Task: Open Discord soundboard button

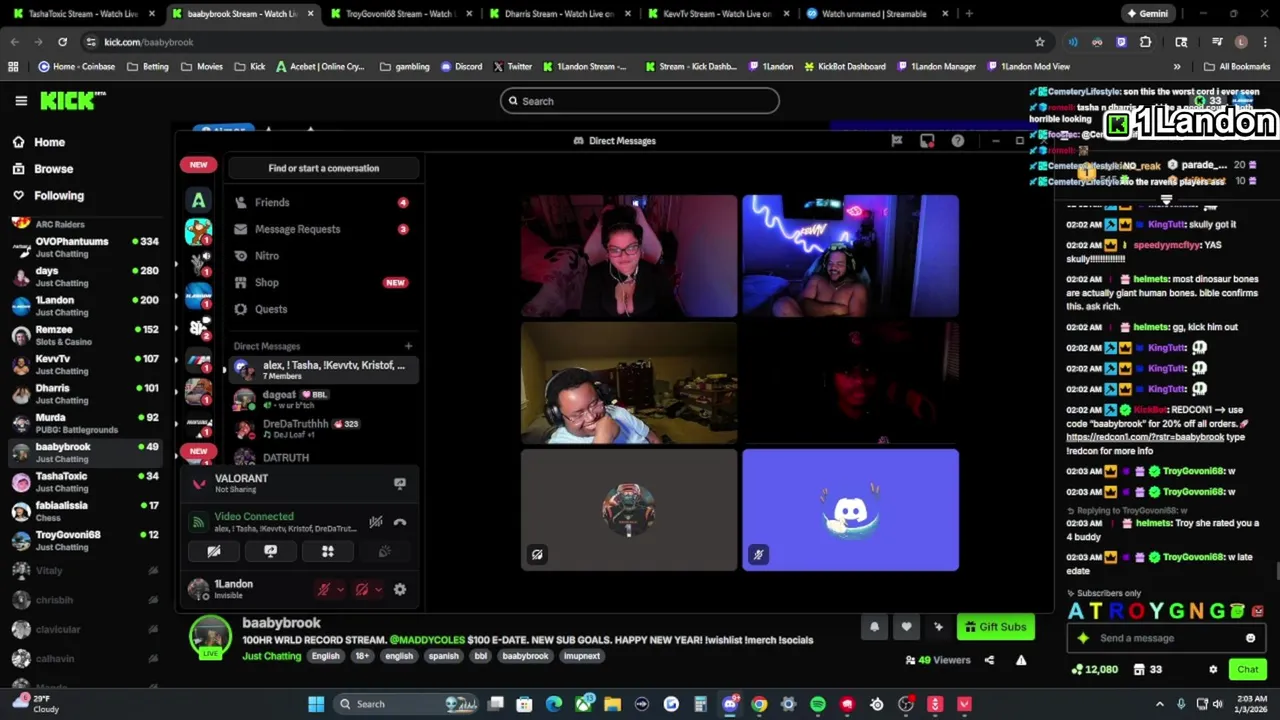Action: tap(384, 551)
